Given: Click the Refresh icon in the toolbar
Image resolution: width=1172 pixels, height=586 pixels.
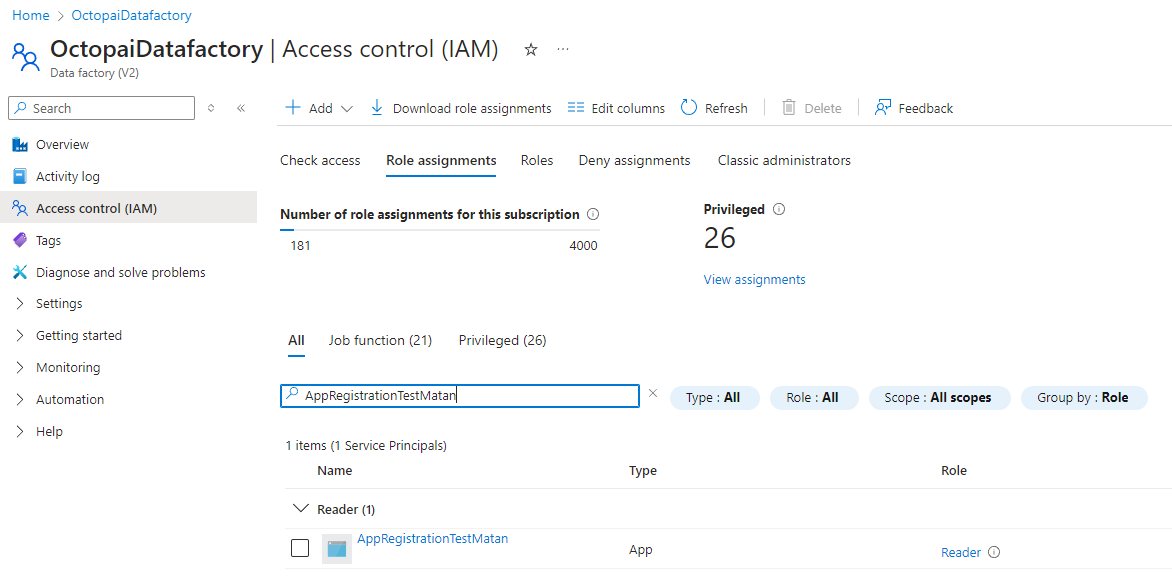Looking at the screenshot, I should (689, 108).
